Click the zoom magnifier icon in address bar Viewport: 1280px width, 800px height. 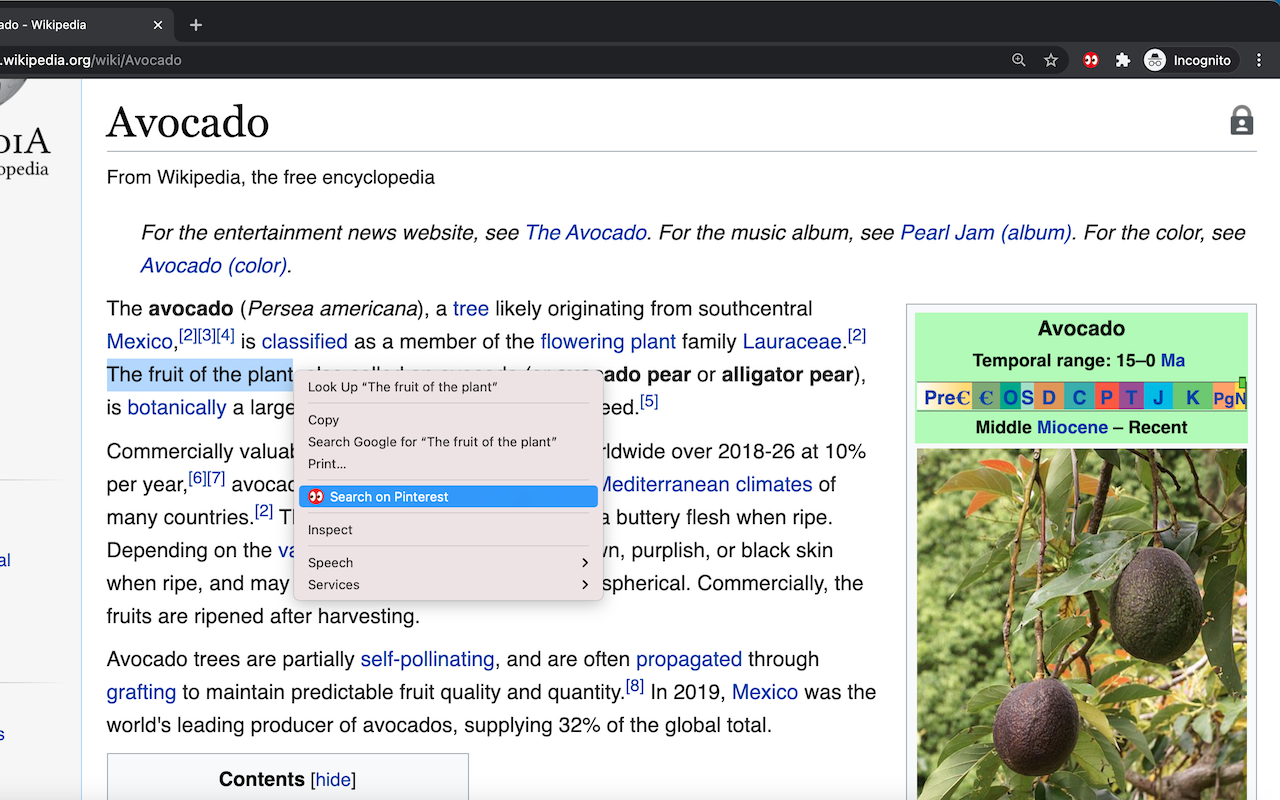1018,60
